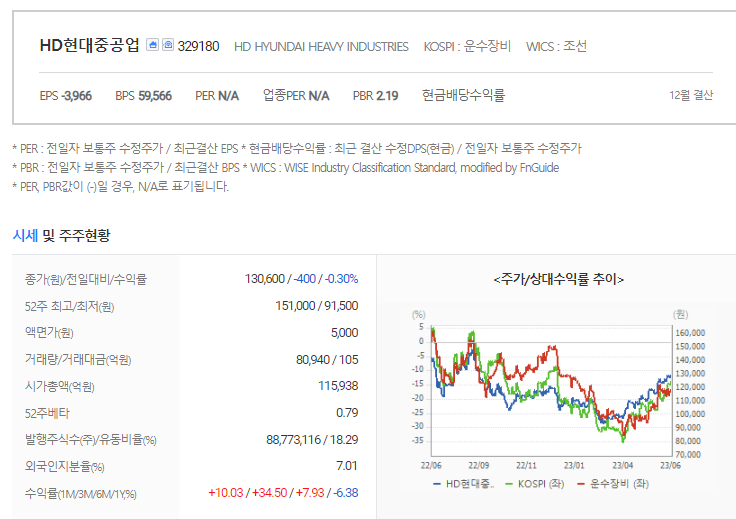This screenshot has height=519, width=736.
Task: Click the 시가총액(억원) row label
Action: 60,386
